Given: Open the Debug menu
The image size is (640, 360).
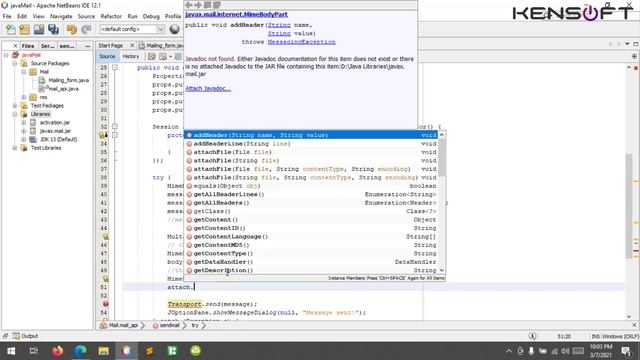Looking at the screenshot, I should click(151, 16).
